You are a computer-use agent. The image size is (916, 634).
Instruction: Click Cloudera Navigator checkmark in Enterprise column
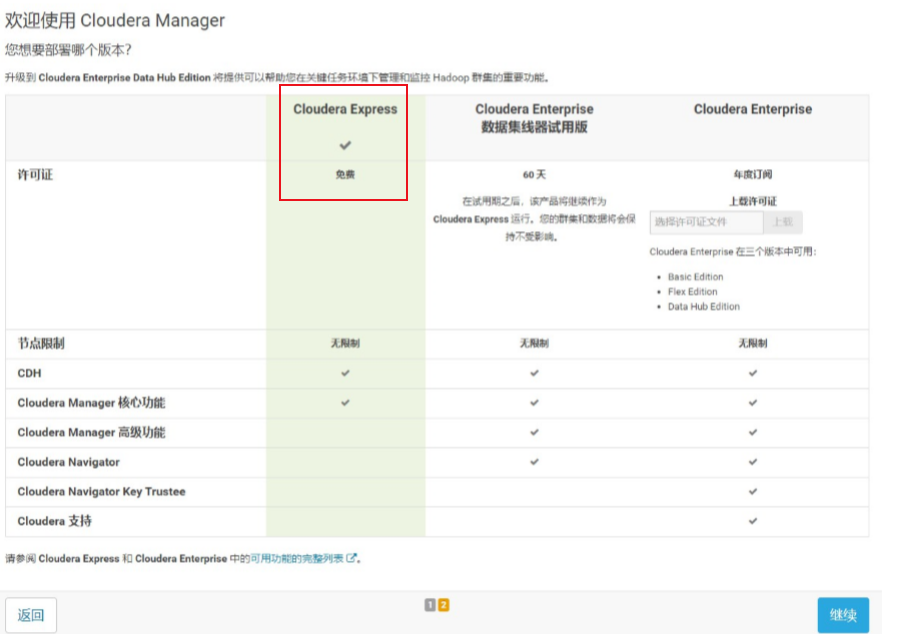[x=752, y=462]
